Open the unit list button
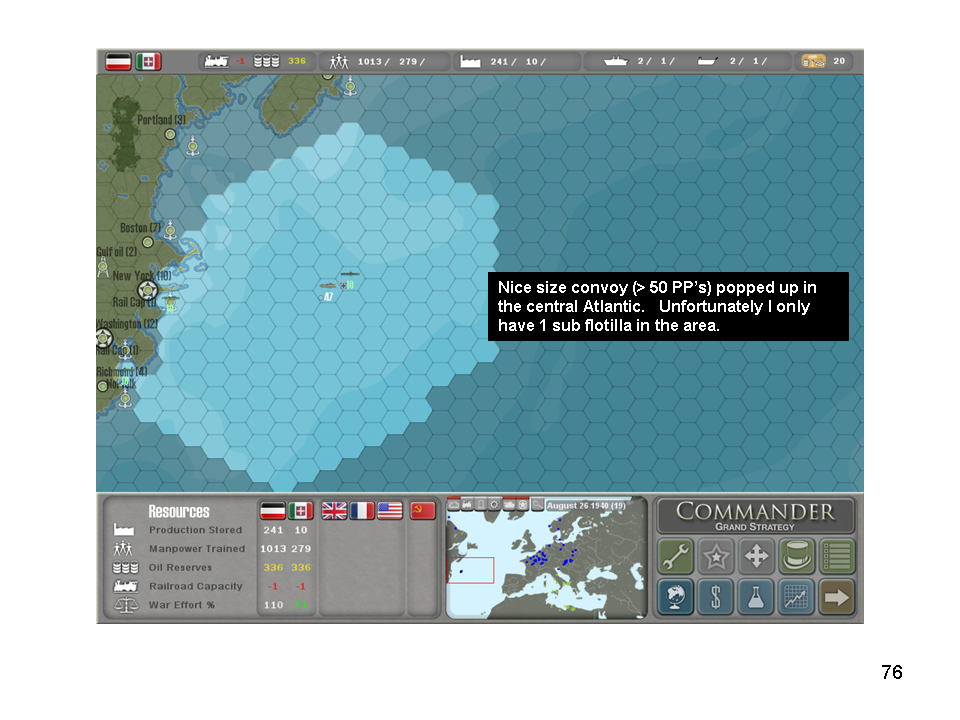The image size is (960, 720). pos(837,556)
